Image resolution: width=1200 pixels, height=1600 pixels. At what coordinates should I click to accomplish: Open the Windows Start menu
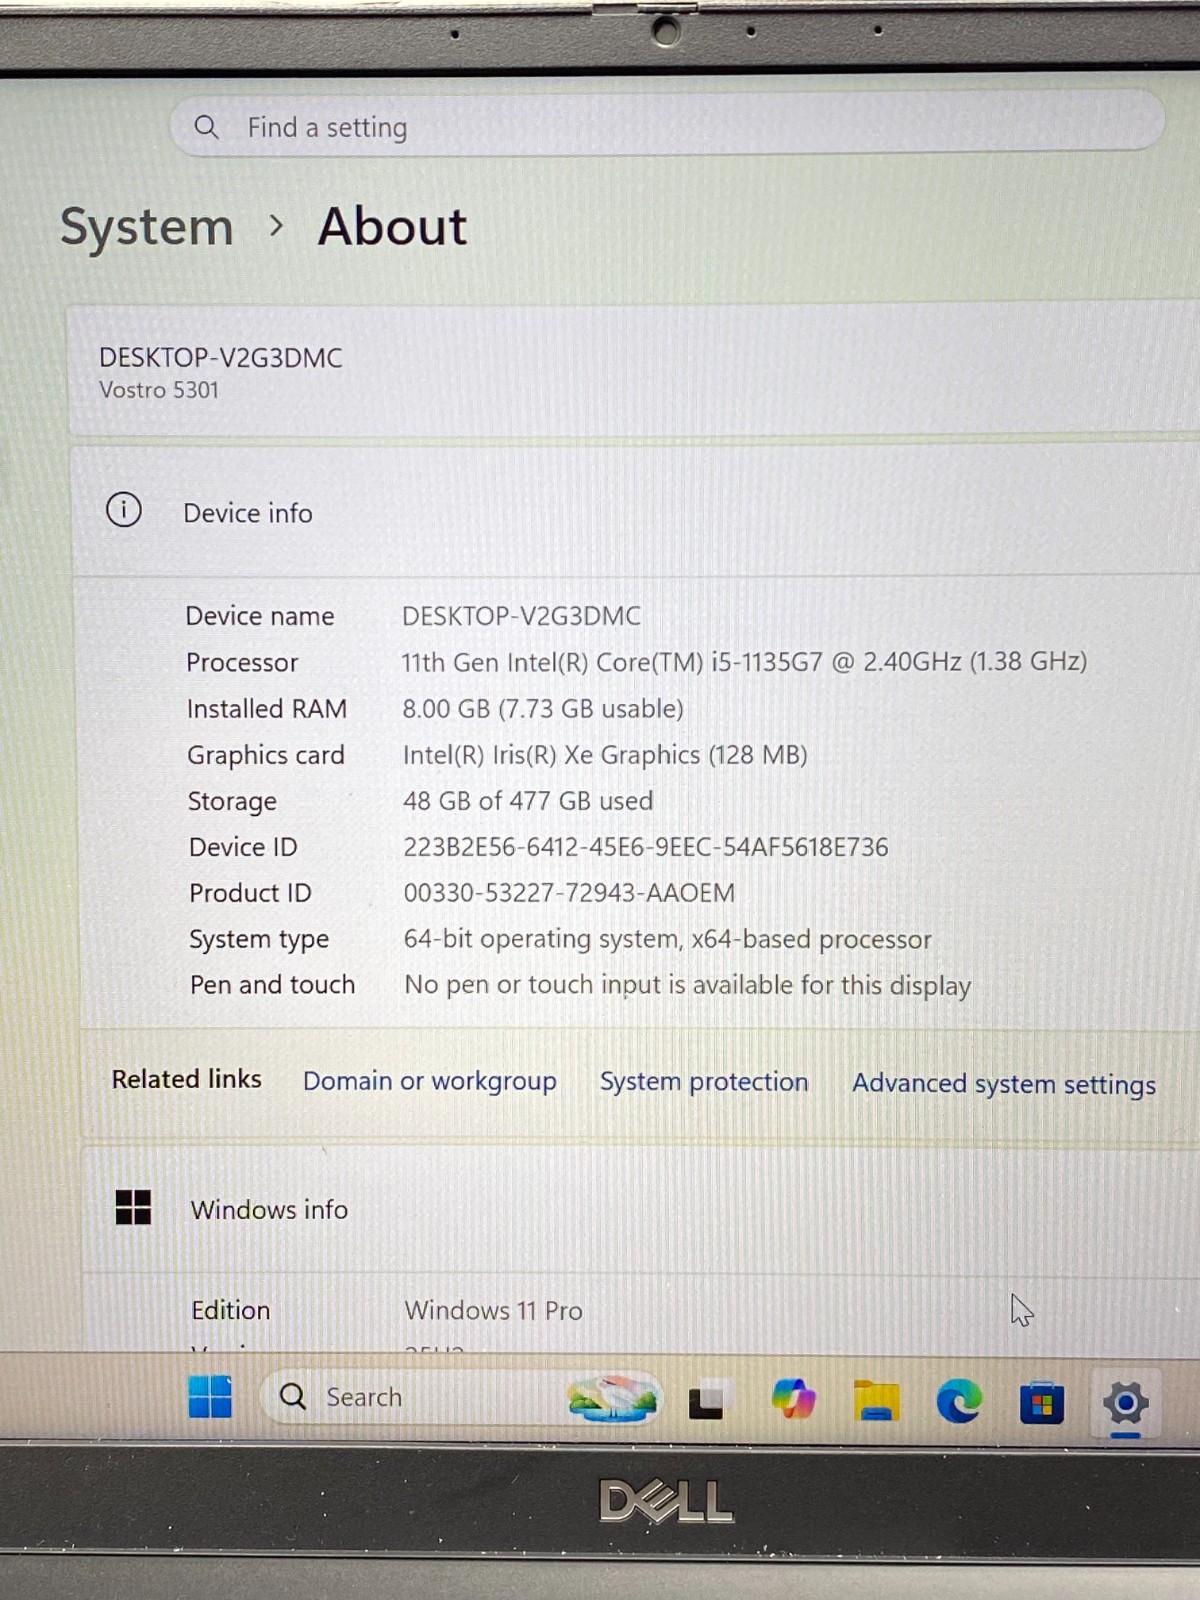(x=210, y=1397)
